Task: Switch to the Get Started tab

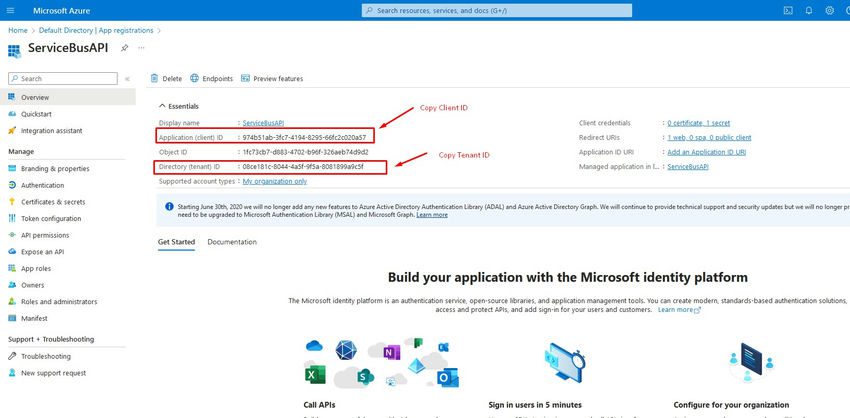Action: pyautogui.click(x=176, y=242)
